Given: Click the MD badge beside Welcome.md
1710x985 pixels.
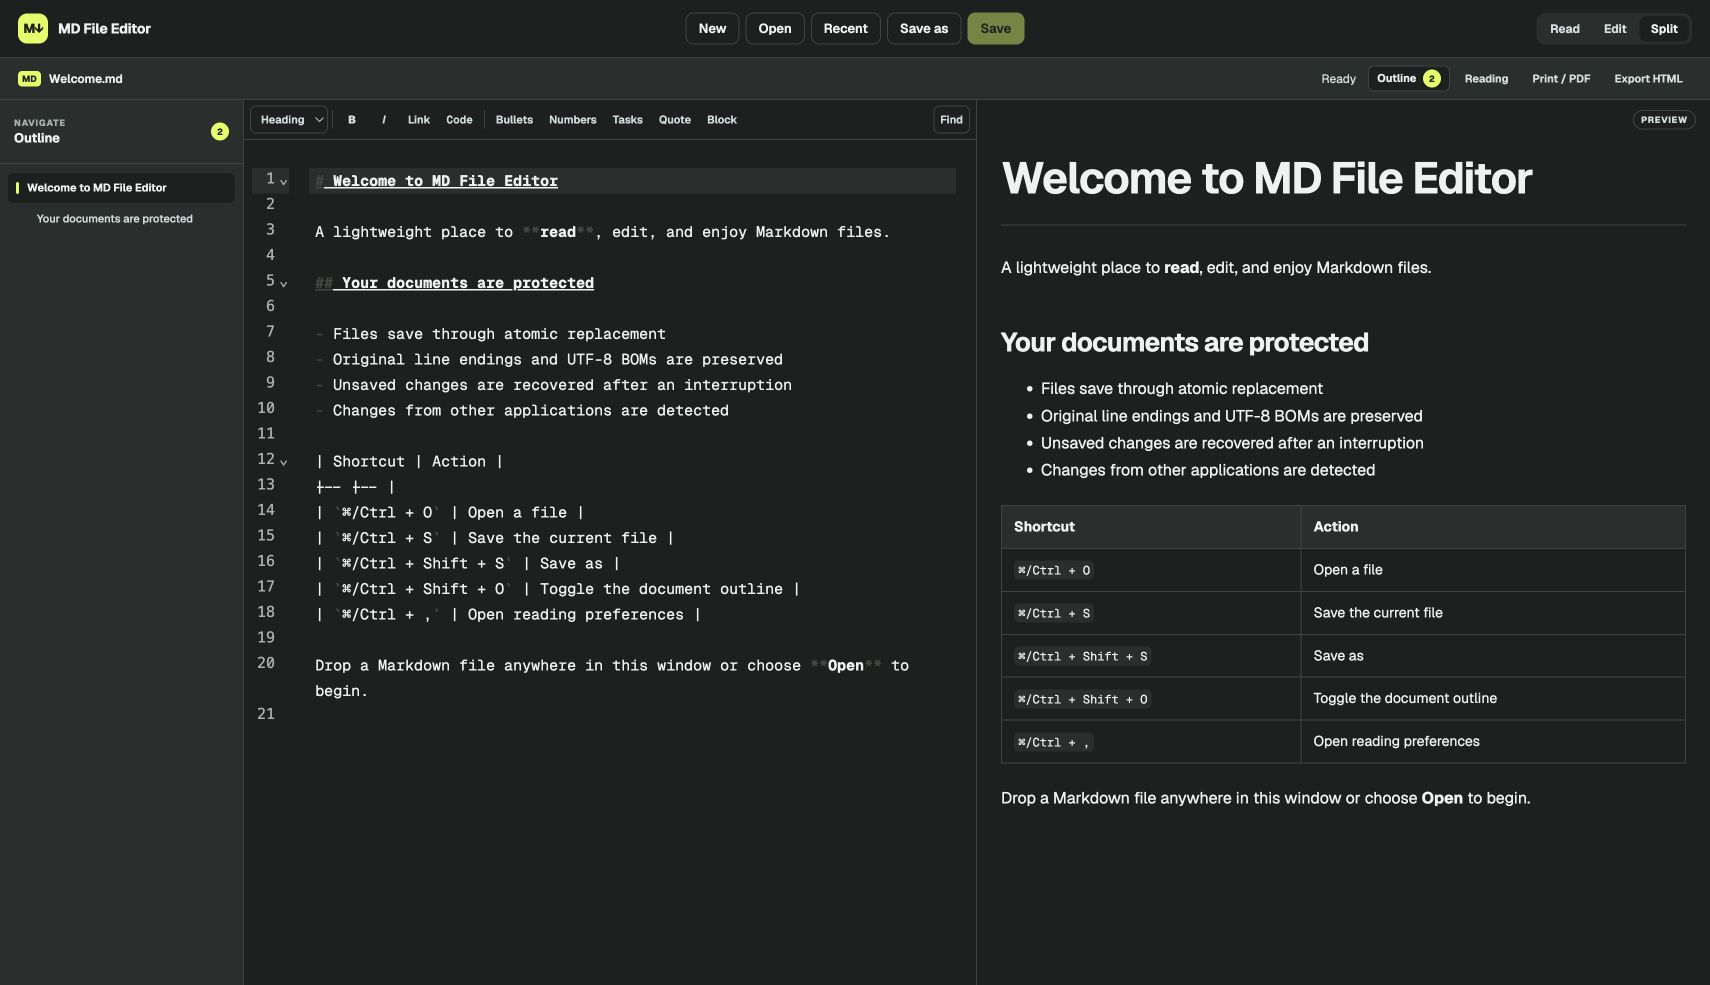Looking at the screenshot, I should (x=29, y=79).
